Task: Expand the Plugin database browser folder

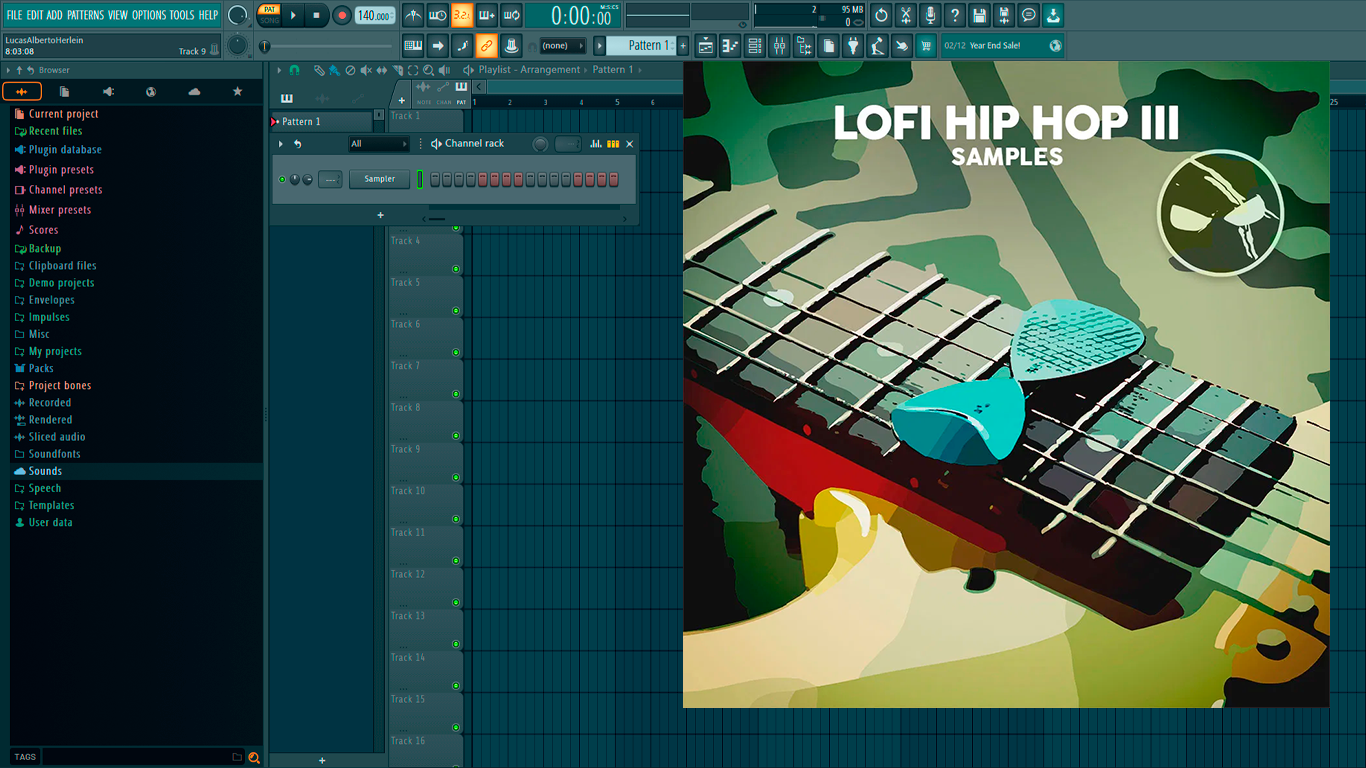Action: click(x=65, y=150)
